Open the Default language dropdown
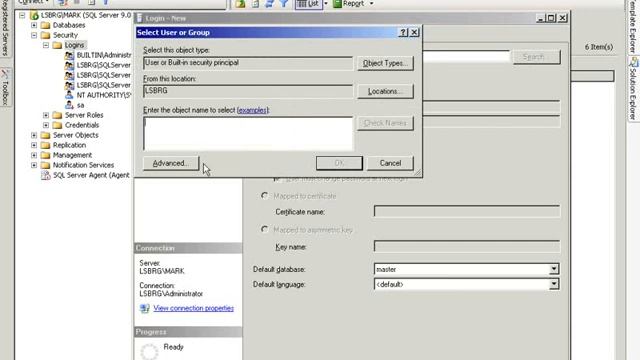Screen dimensions: 640x360 (553, 284)
